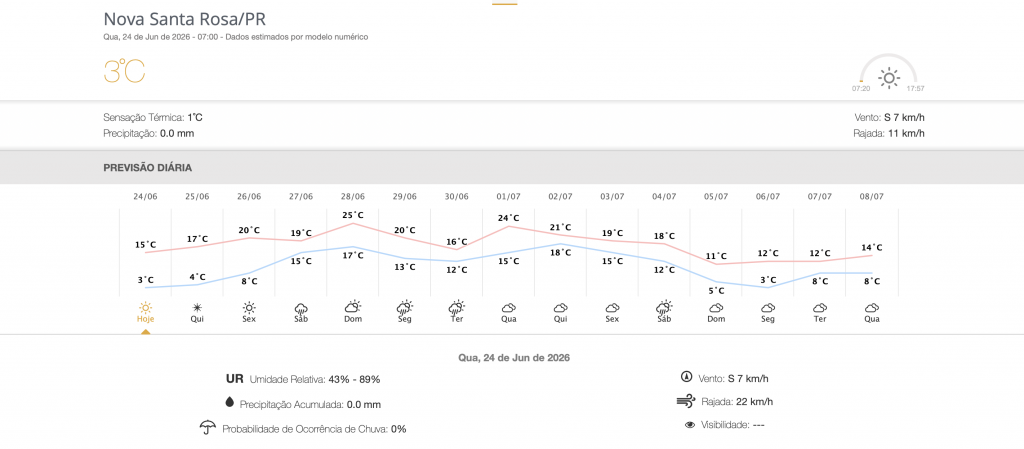Select today's sunny Hoje forecast icon

(x=145, y=307)
